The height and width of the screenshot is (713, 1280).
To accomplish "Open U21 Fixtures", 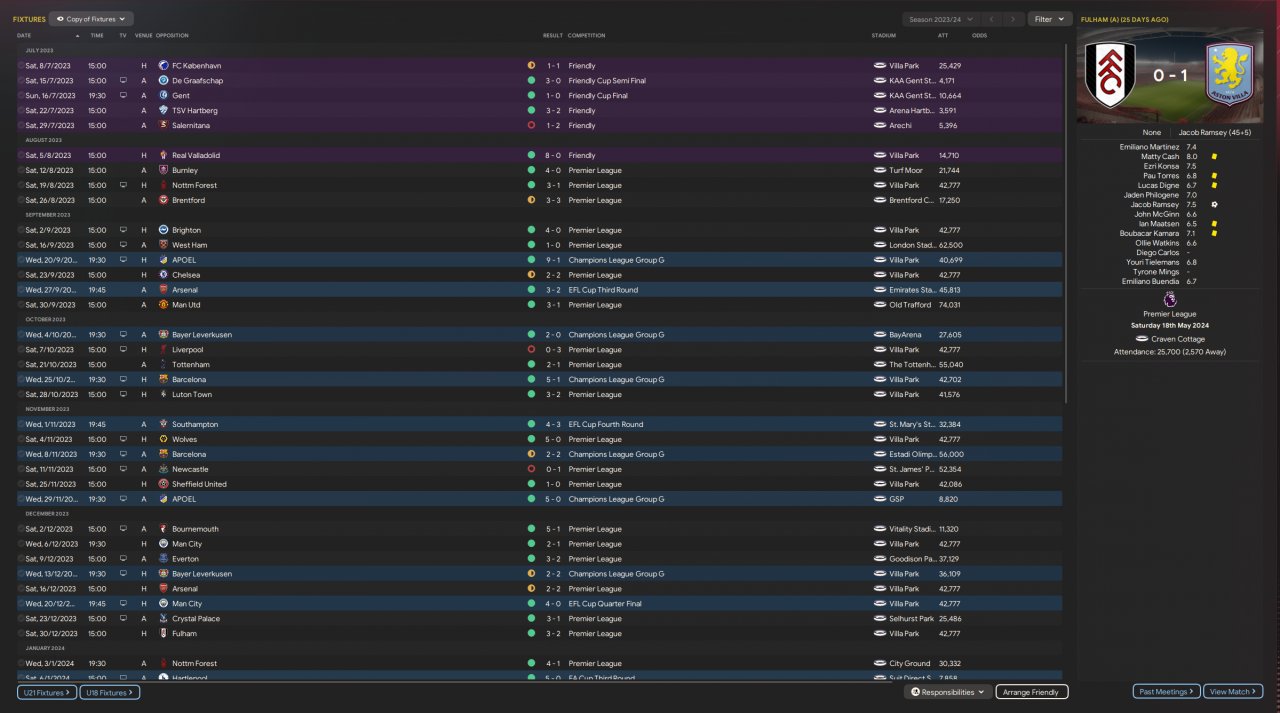I will coord(46,692).
